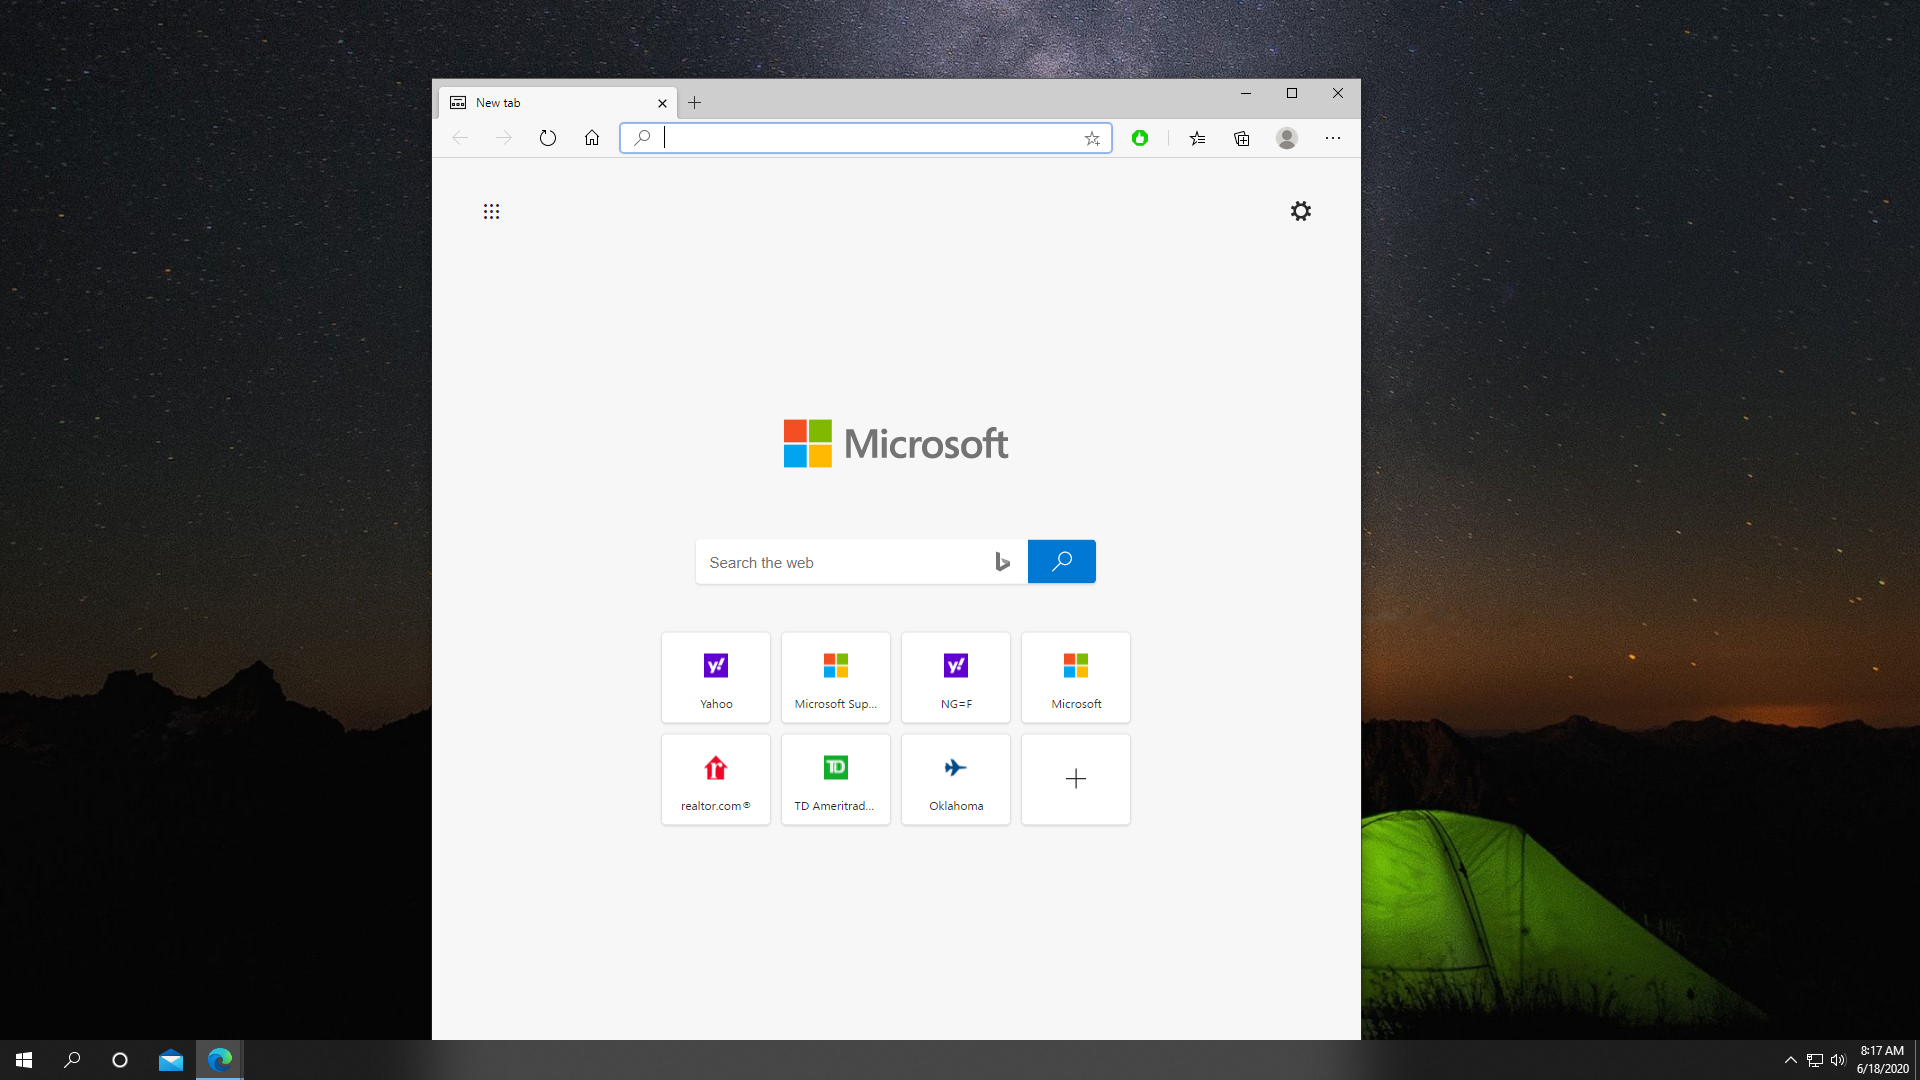Open Windows taskbar search
Viewport: 1920px width, 1080px height.
[72, 1060]
